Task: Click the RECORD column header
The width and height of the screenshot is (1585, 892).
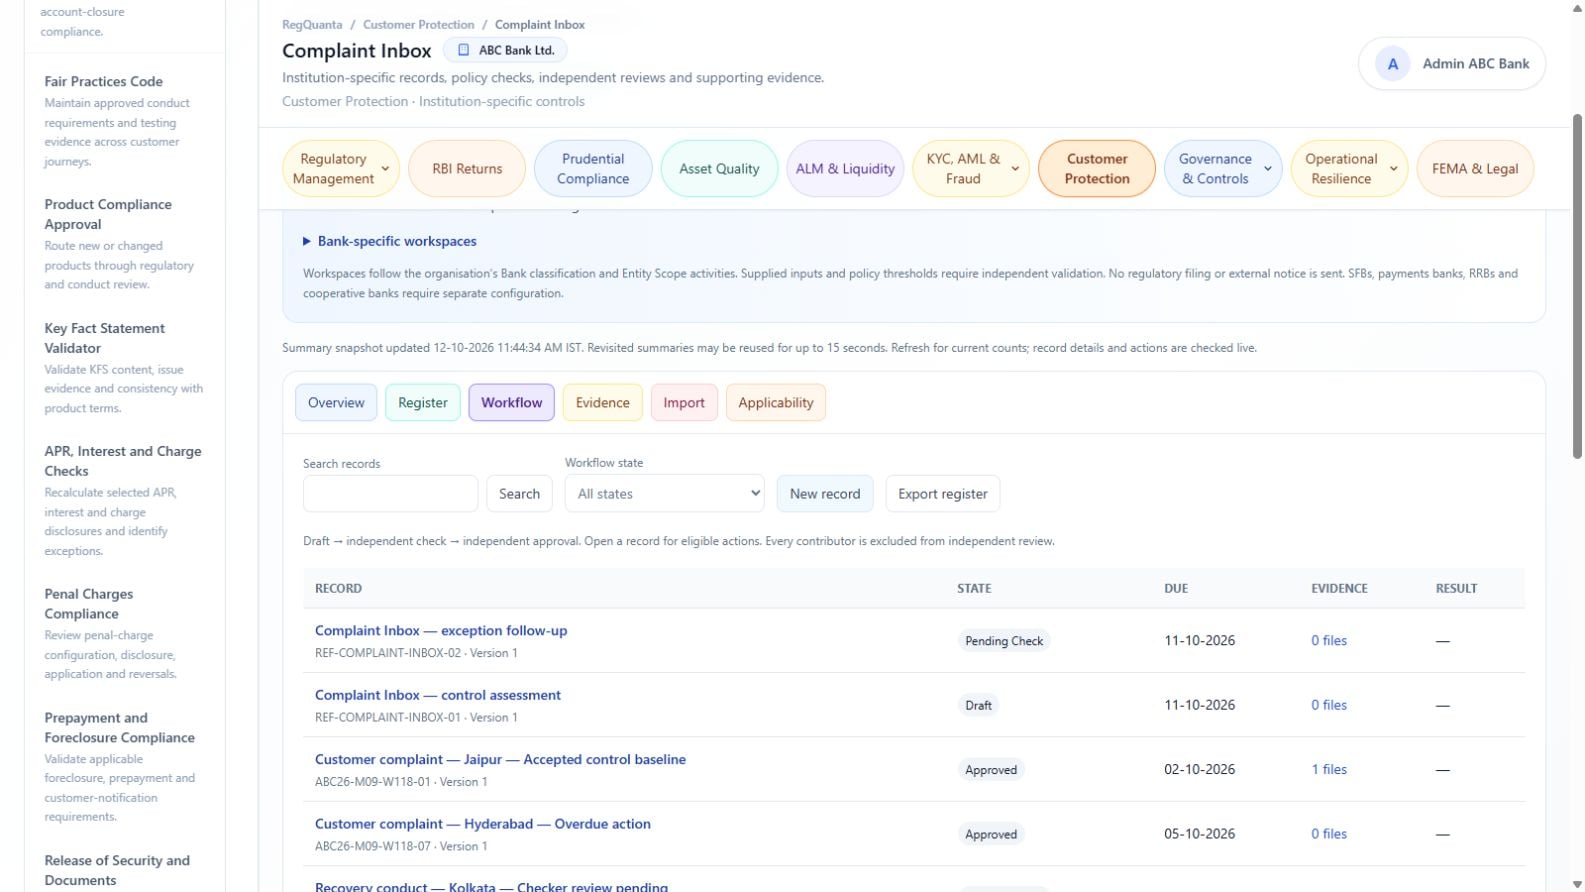Action: coord(338,589)
